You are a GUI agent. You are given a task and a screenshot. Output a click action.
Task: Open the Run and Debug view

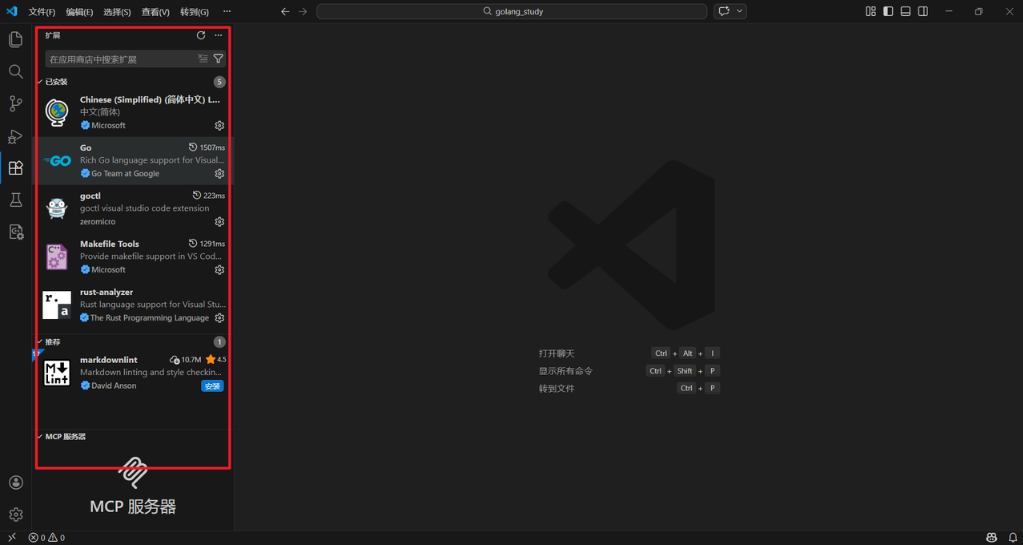(16, 136)
